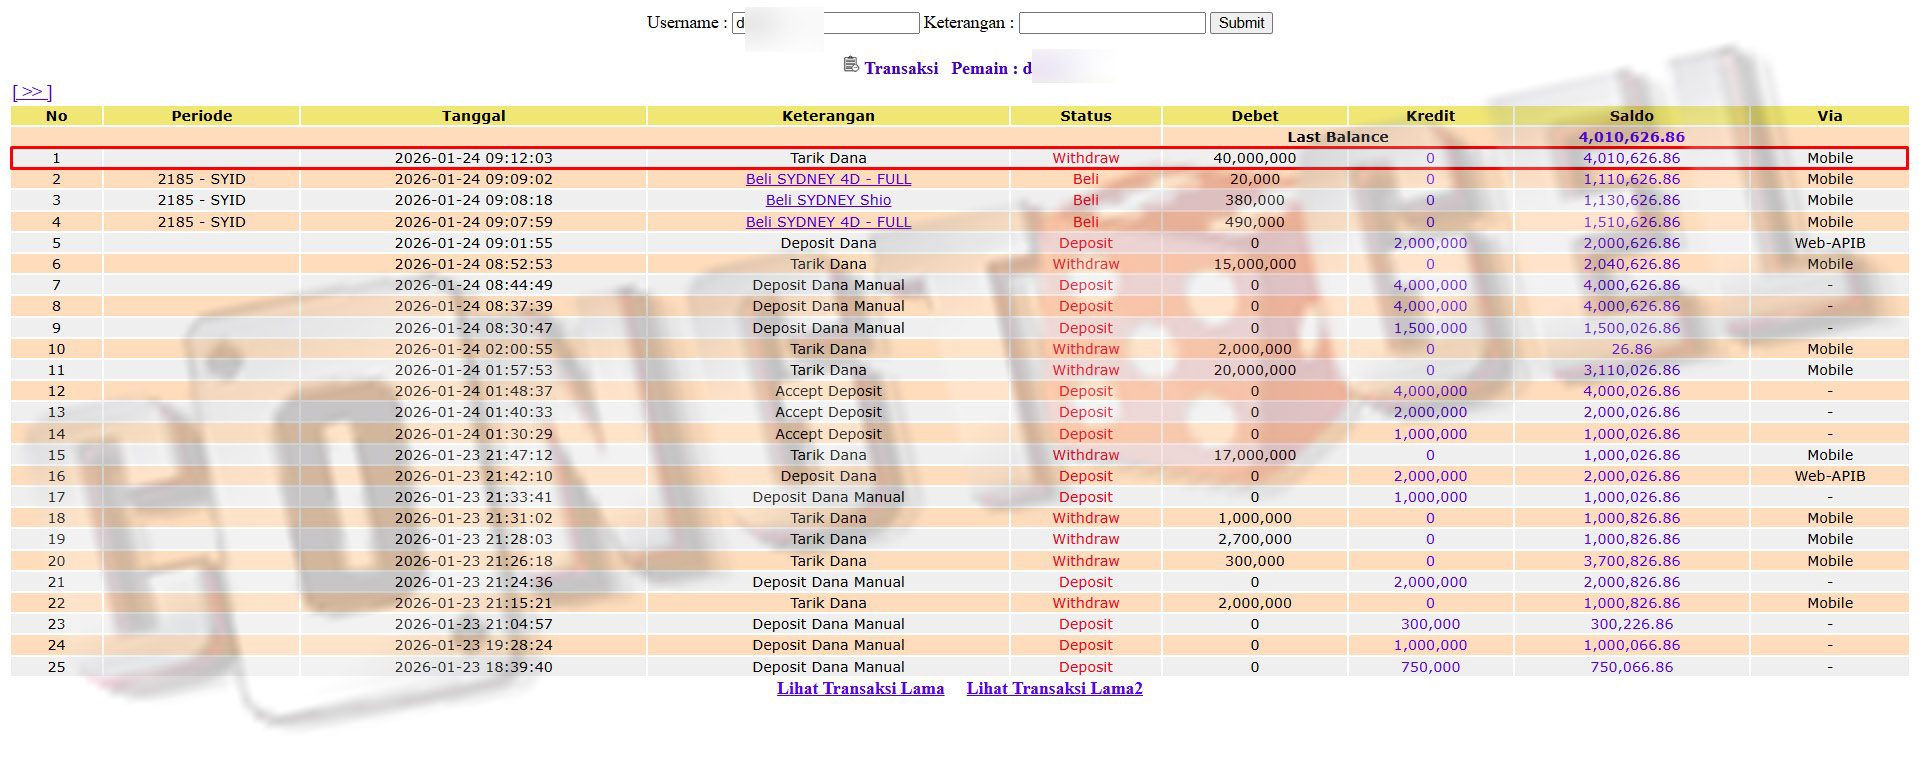
Task: Click the notepad icon beside Transaksi
Action: pos(851,65)
